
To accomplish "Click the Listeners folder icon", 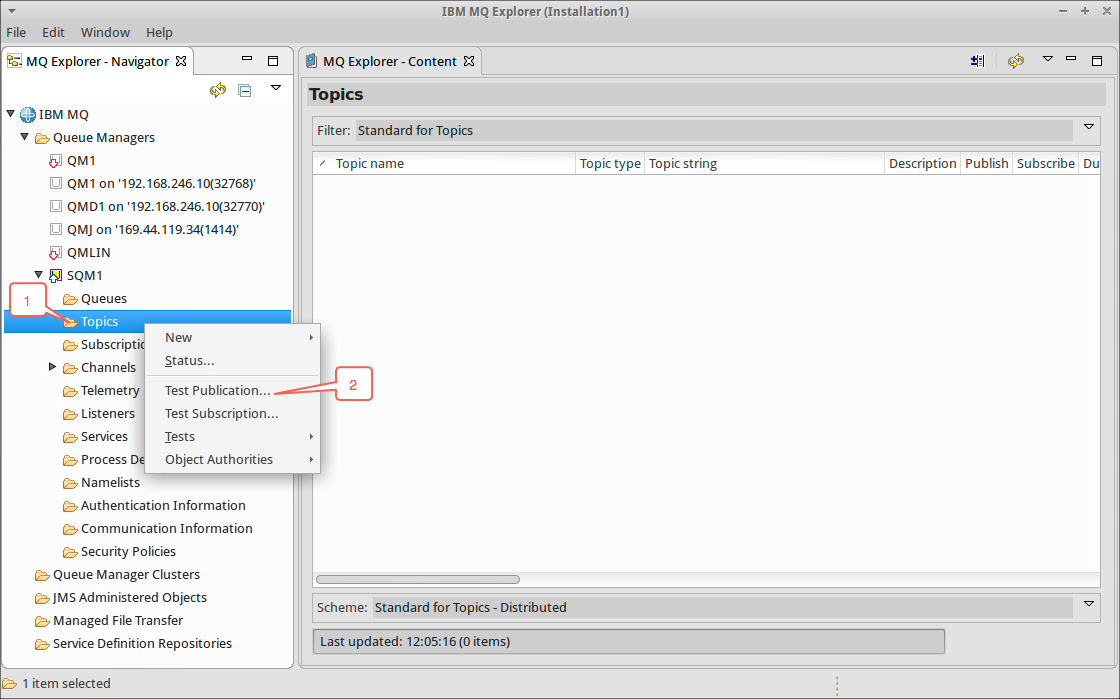I will point(70,414).
